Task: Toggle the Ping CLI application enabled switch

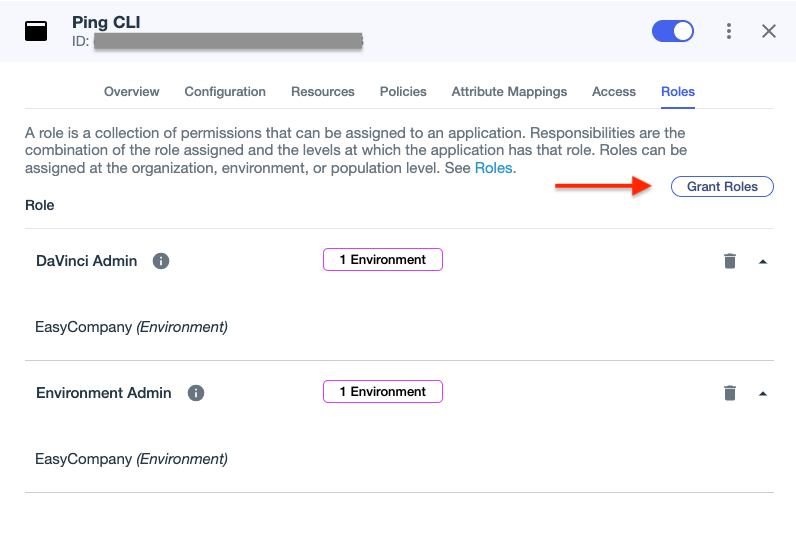Action: 673,31
